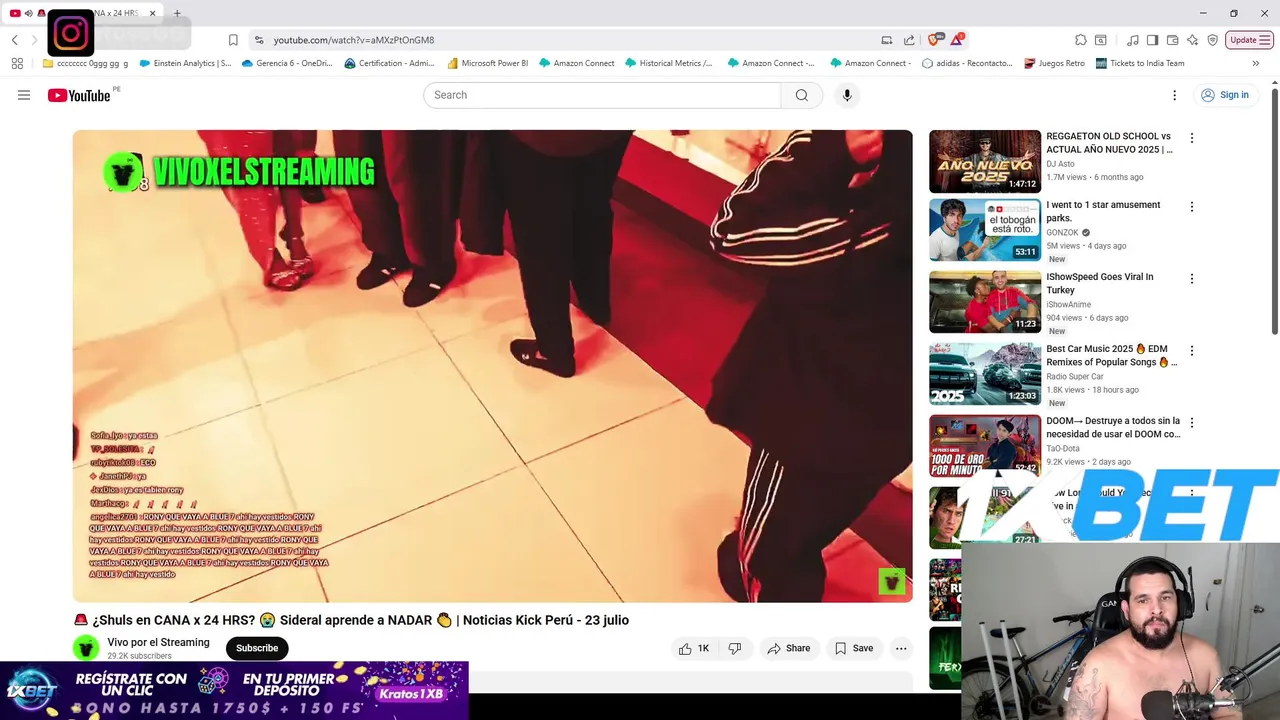
Task: Close the current YouTube tab
Action: pos(153,13)
